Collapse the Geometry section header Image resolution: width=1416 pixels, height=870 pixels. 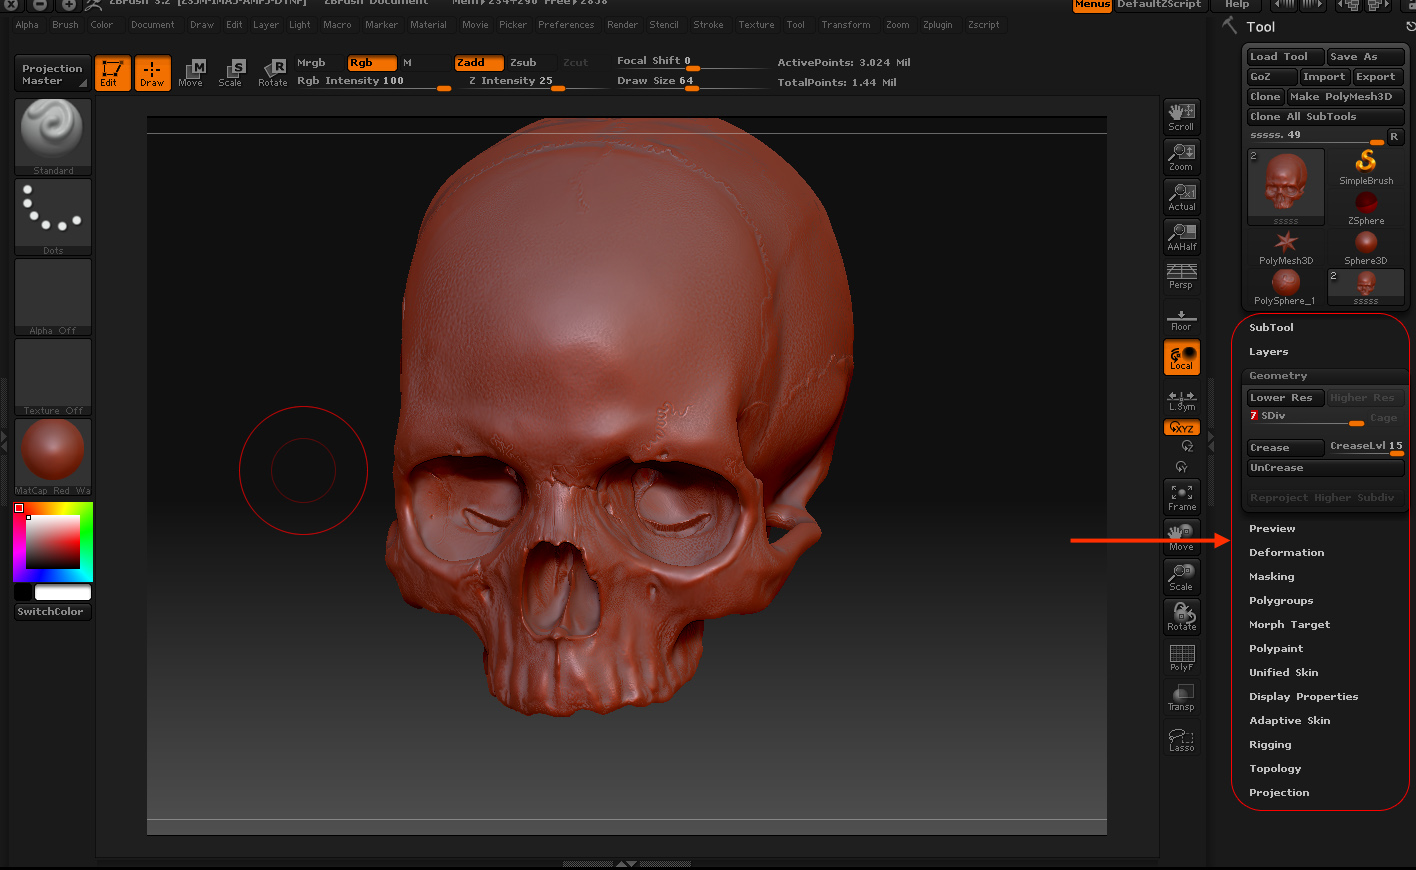pos(1278,376)
